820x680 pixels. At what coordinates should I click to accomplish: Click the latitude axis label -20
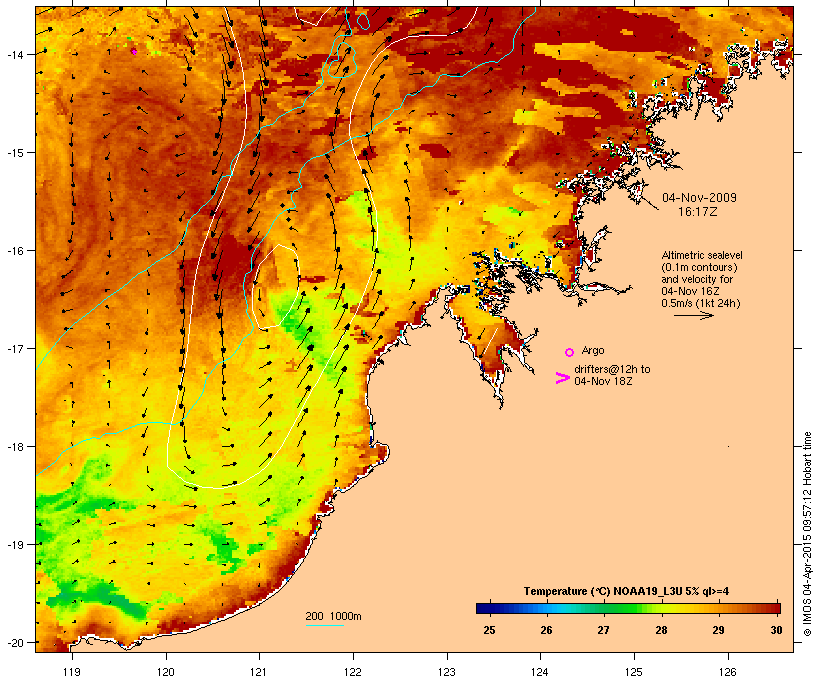(15, 642)
